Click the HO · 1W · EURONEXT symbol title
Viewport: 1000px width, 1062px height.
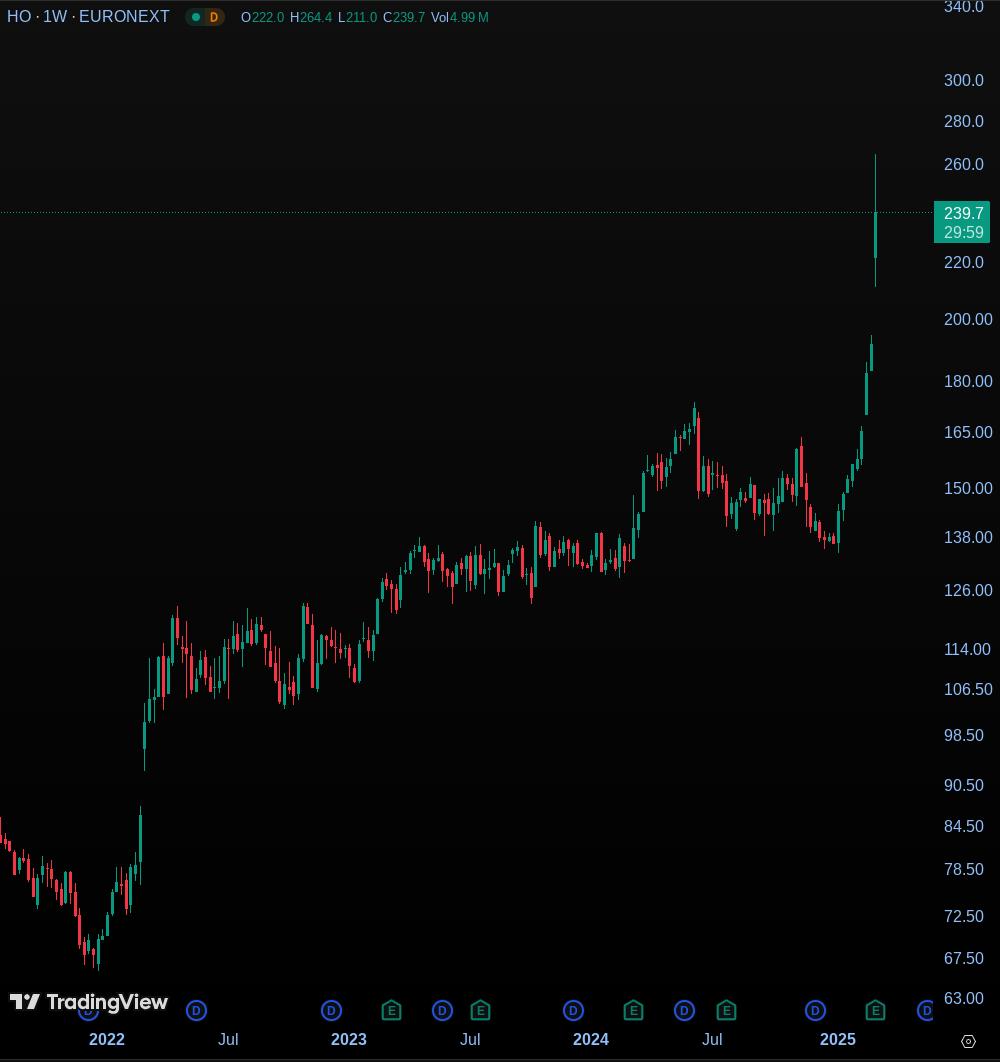[x=88, y=17]
